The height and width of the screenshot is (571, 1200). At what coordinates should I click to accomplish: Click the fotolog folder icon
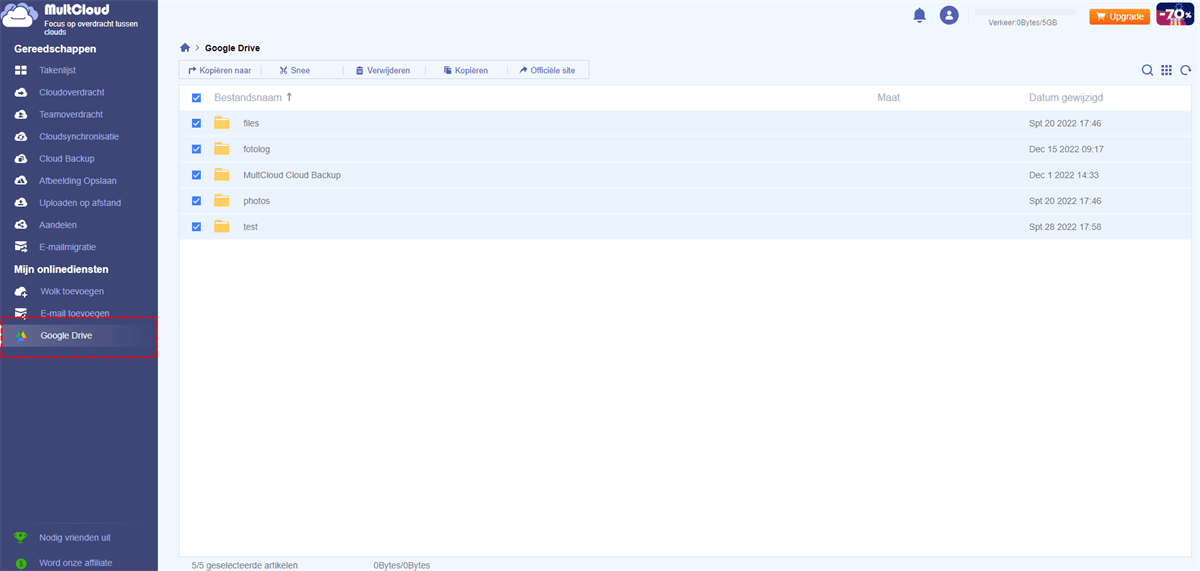point(222,149)
